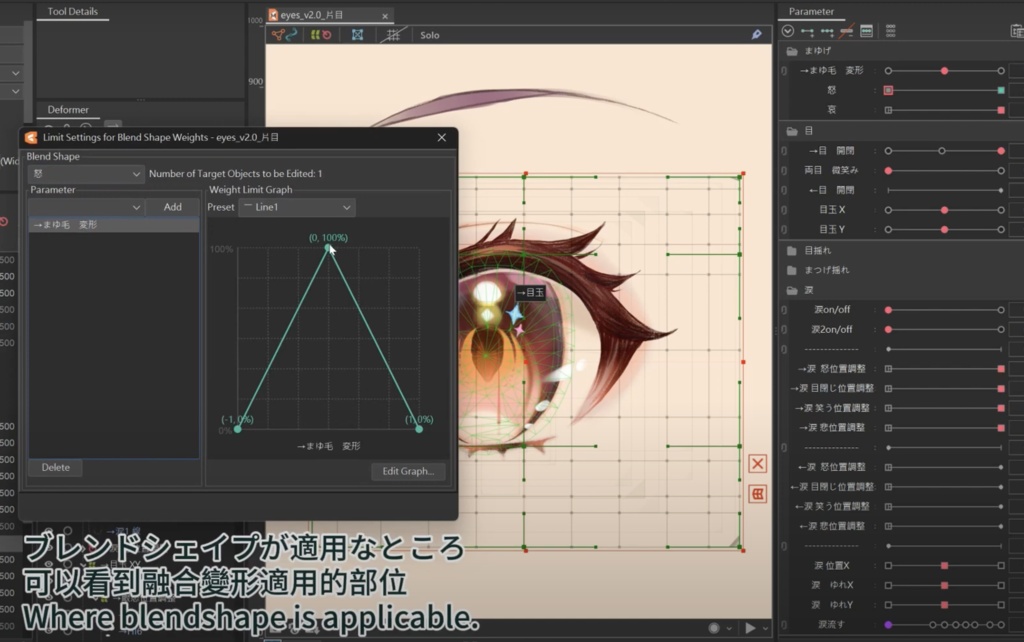Click the Edit Graph button
The width and height of the screenshot is (1024, 642).
407,471
